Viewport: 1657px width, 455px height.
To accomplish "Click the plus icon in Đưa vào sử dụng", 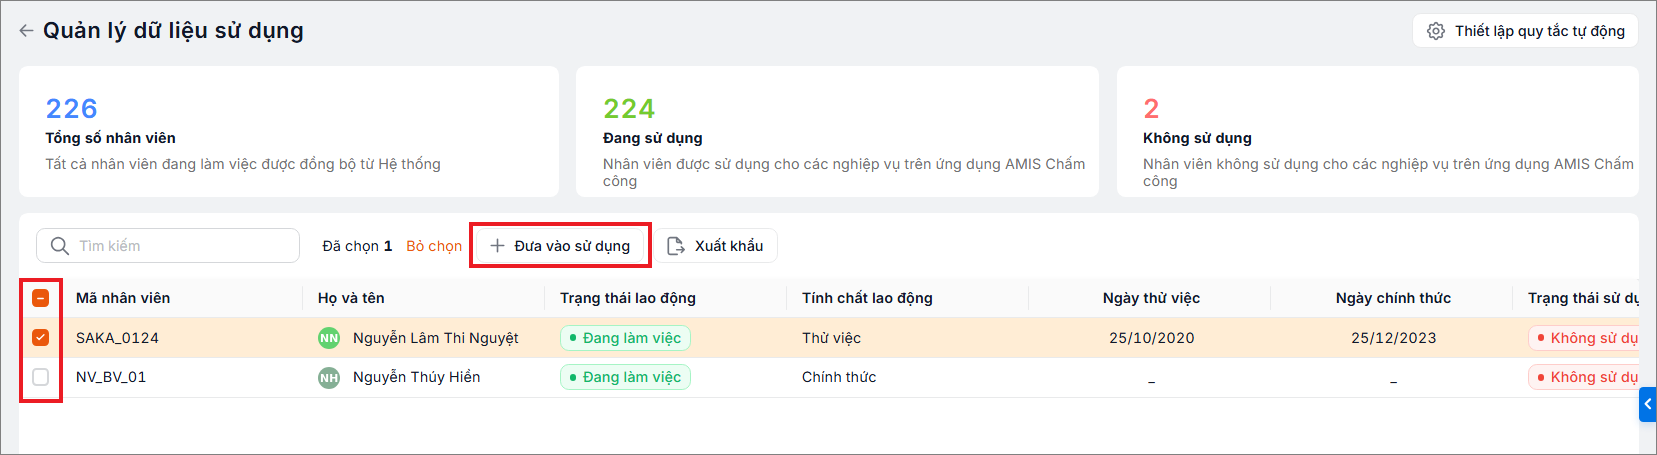I will tap(497, 246).
